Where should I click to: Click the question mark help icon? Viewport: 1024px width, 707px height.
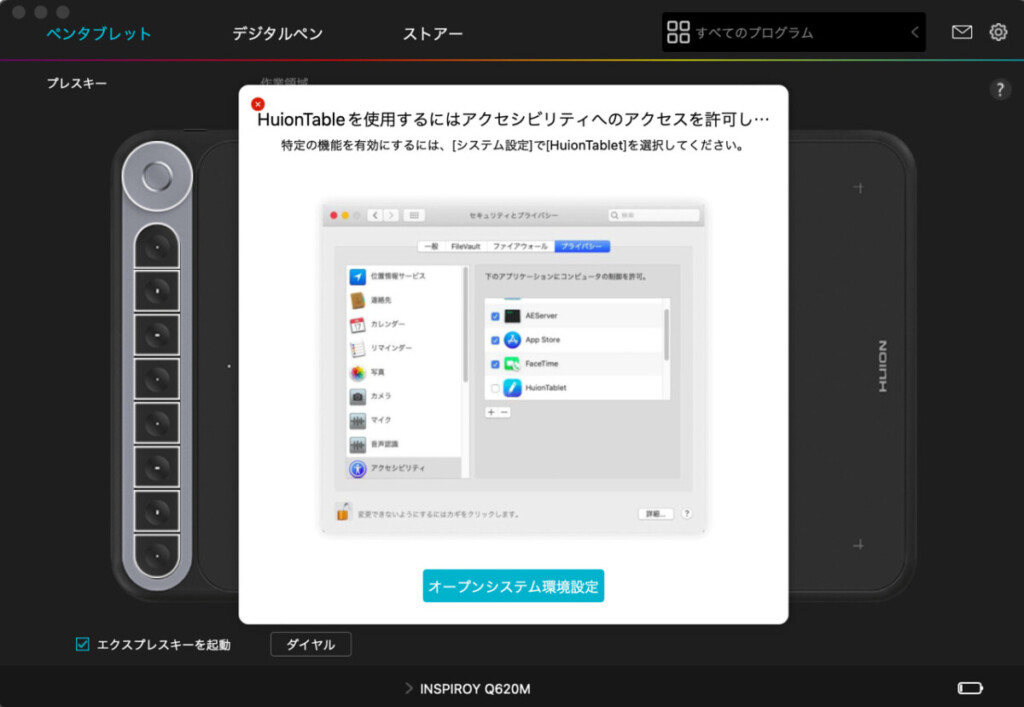pyautogui.click(x=1000, y=89)
